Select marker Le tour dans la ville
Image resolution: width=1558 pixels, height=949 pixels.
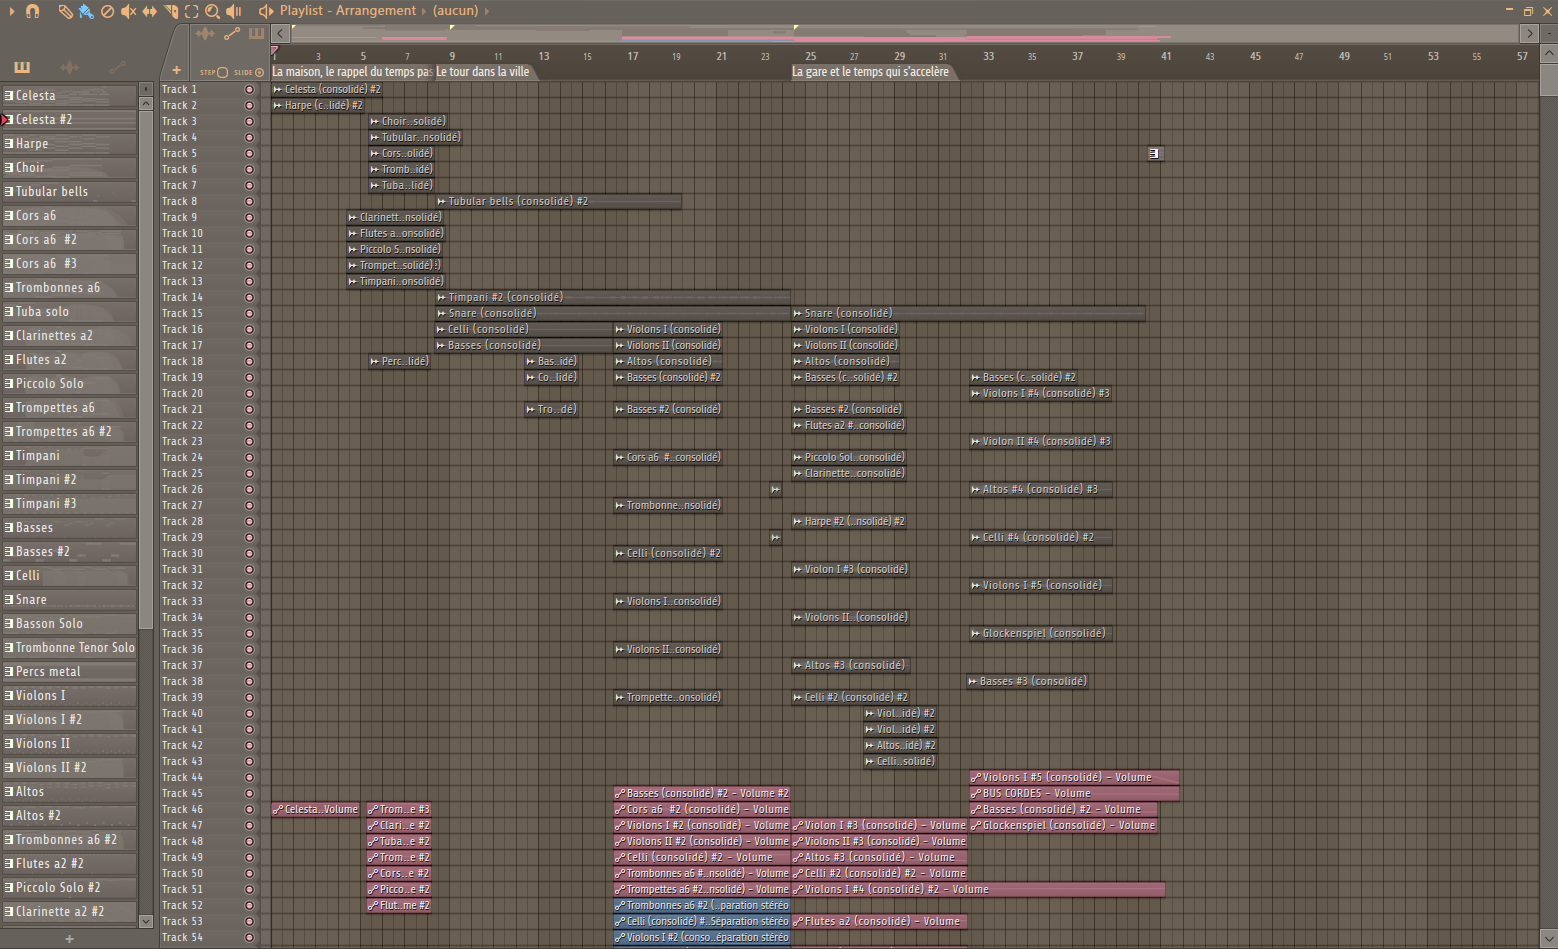click(483, 72)
